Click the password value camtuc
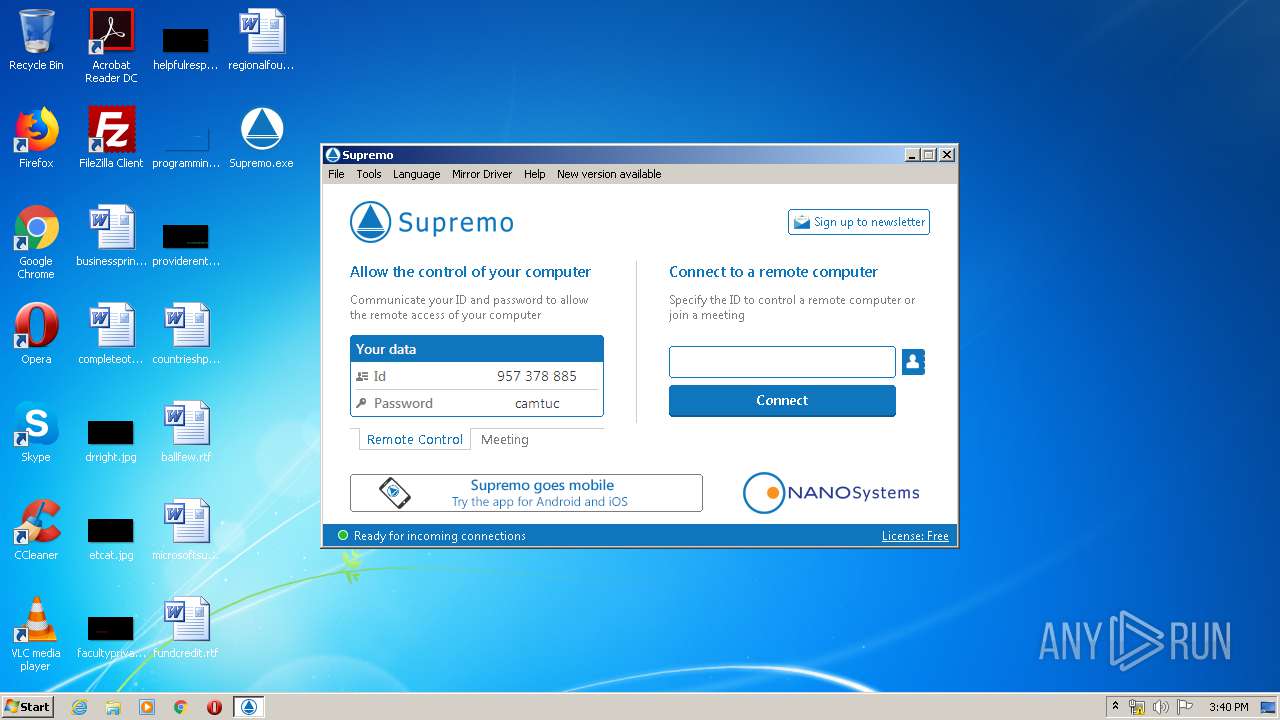This screenshot has height=720, width=1280. coord(537,404)
